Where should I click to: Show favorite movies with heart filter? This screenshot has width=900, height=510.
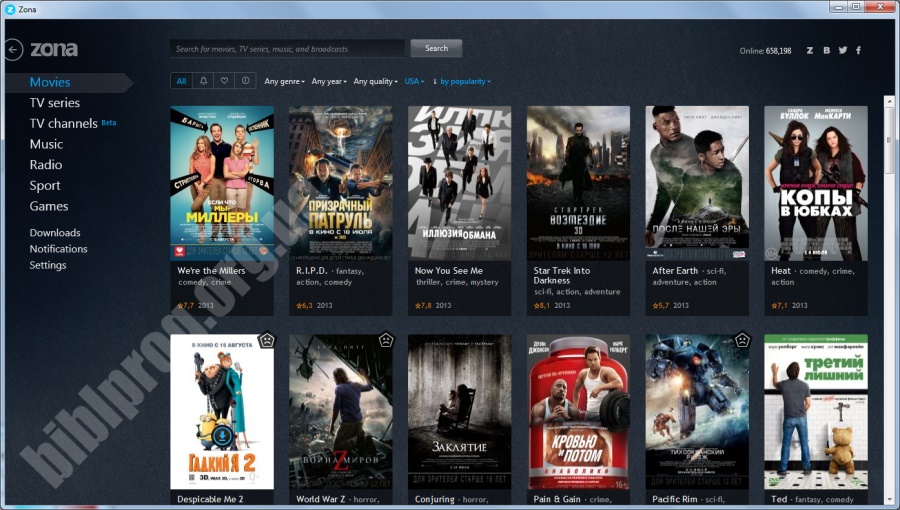click(x=224, y=81)
